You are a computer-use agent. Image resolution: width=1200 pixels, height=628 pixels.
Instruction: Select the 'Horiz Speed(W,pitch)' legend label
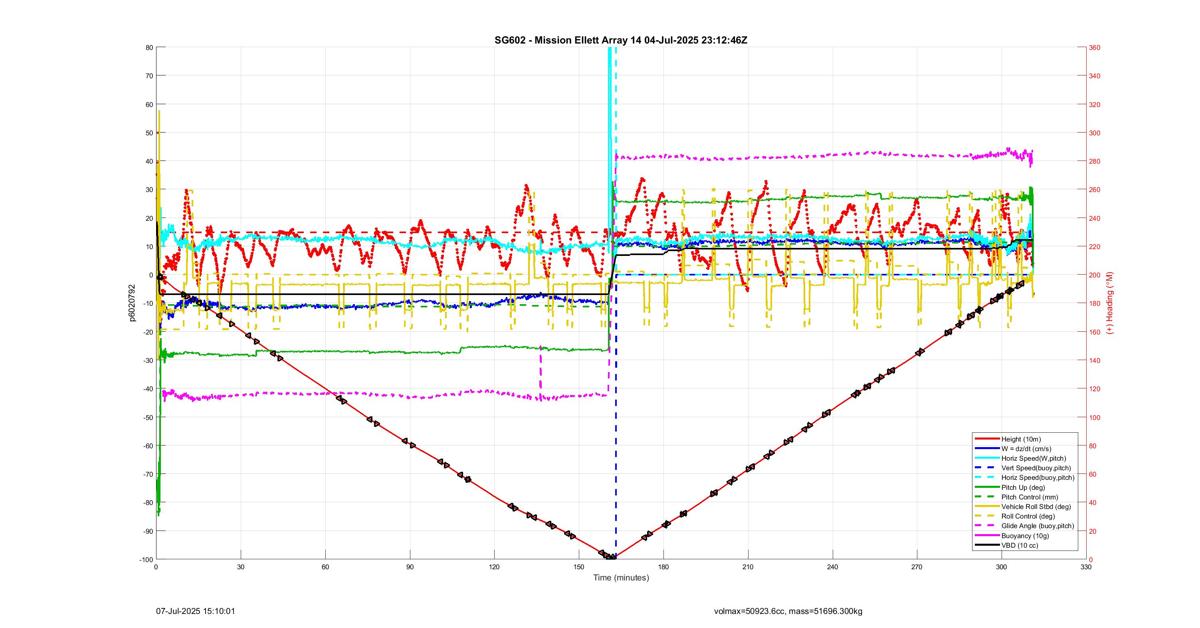click(1035, 458)
